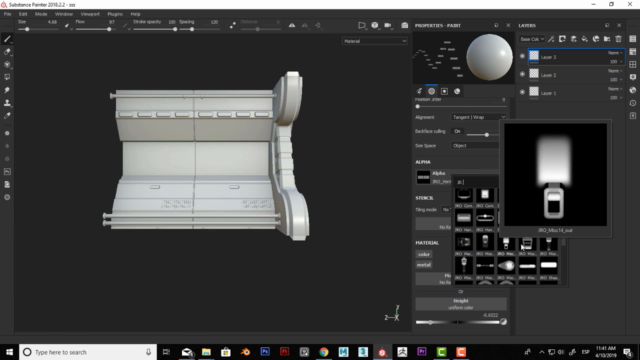Add a new fill layer

(585, 39)
